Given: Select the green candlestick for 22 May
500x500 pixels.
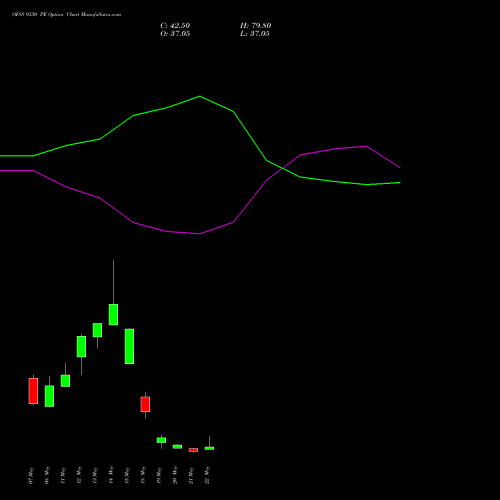Looking at the screenshot, I should click(x=209, y=448).
